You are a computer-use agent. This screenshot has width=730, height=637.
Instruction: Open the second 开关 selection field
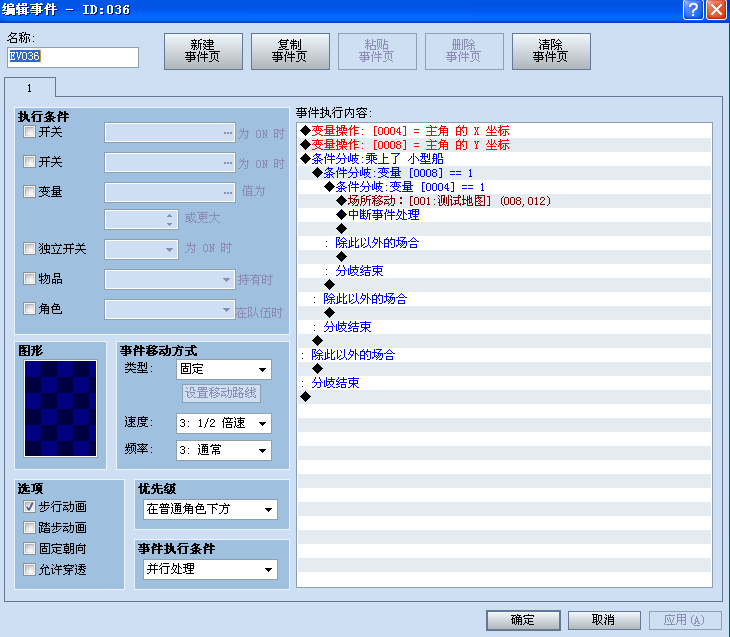pyautogui.click(x=170, y=163)
